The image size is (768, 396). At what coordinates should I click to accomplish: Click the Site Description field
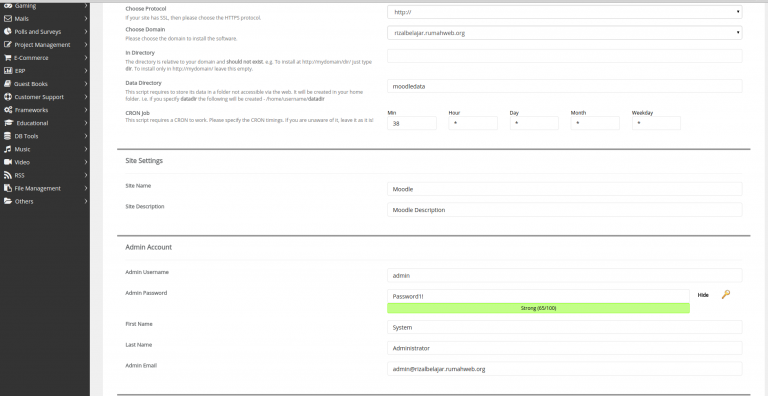564,210
